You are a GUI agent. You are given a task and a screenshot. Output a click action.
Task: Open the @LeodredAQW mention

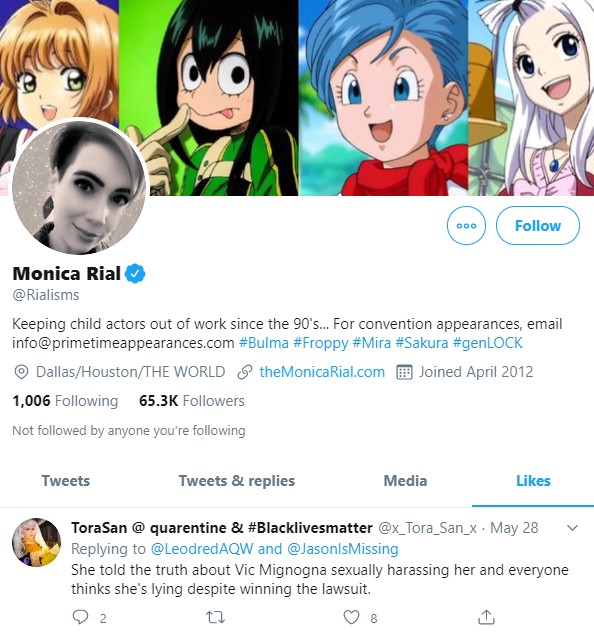click(x=202, y=549)
